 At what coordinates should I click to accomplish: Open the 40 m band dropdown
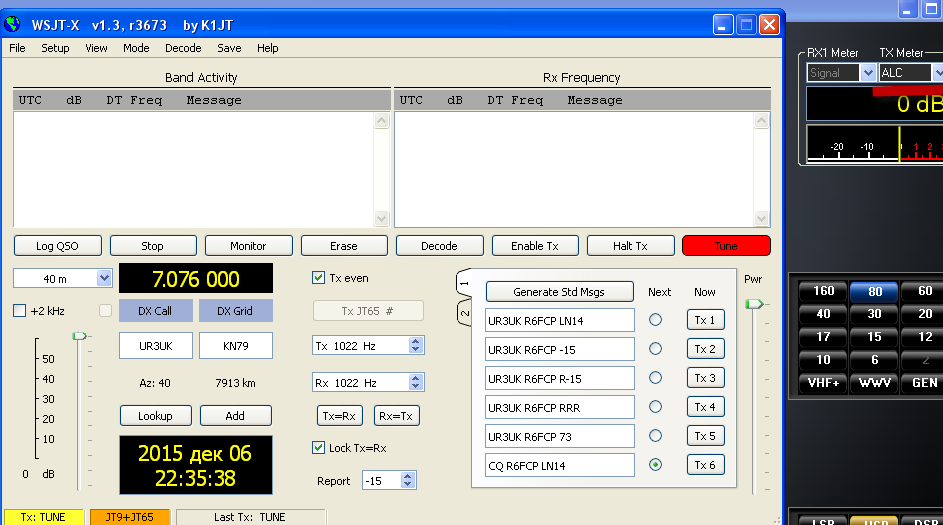[104, 278]
